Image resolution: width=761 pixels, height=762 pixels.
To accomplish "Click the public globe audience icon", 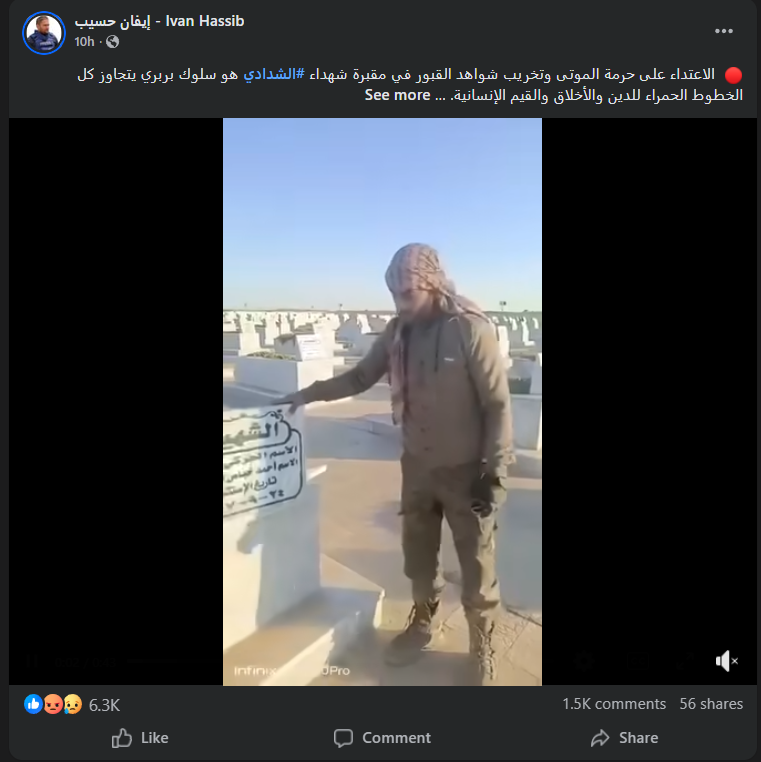I will click(112, 42).
